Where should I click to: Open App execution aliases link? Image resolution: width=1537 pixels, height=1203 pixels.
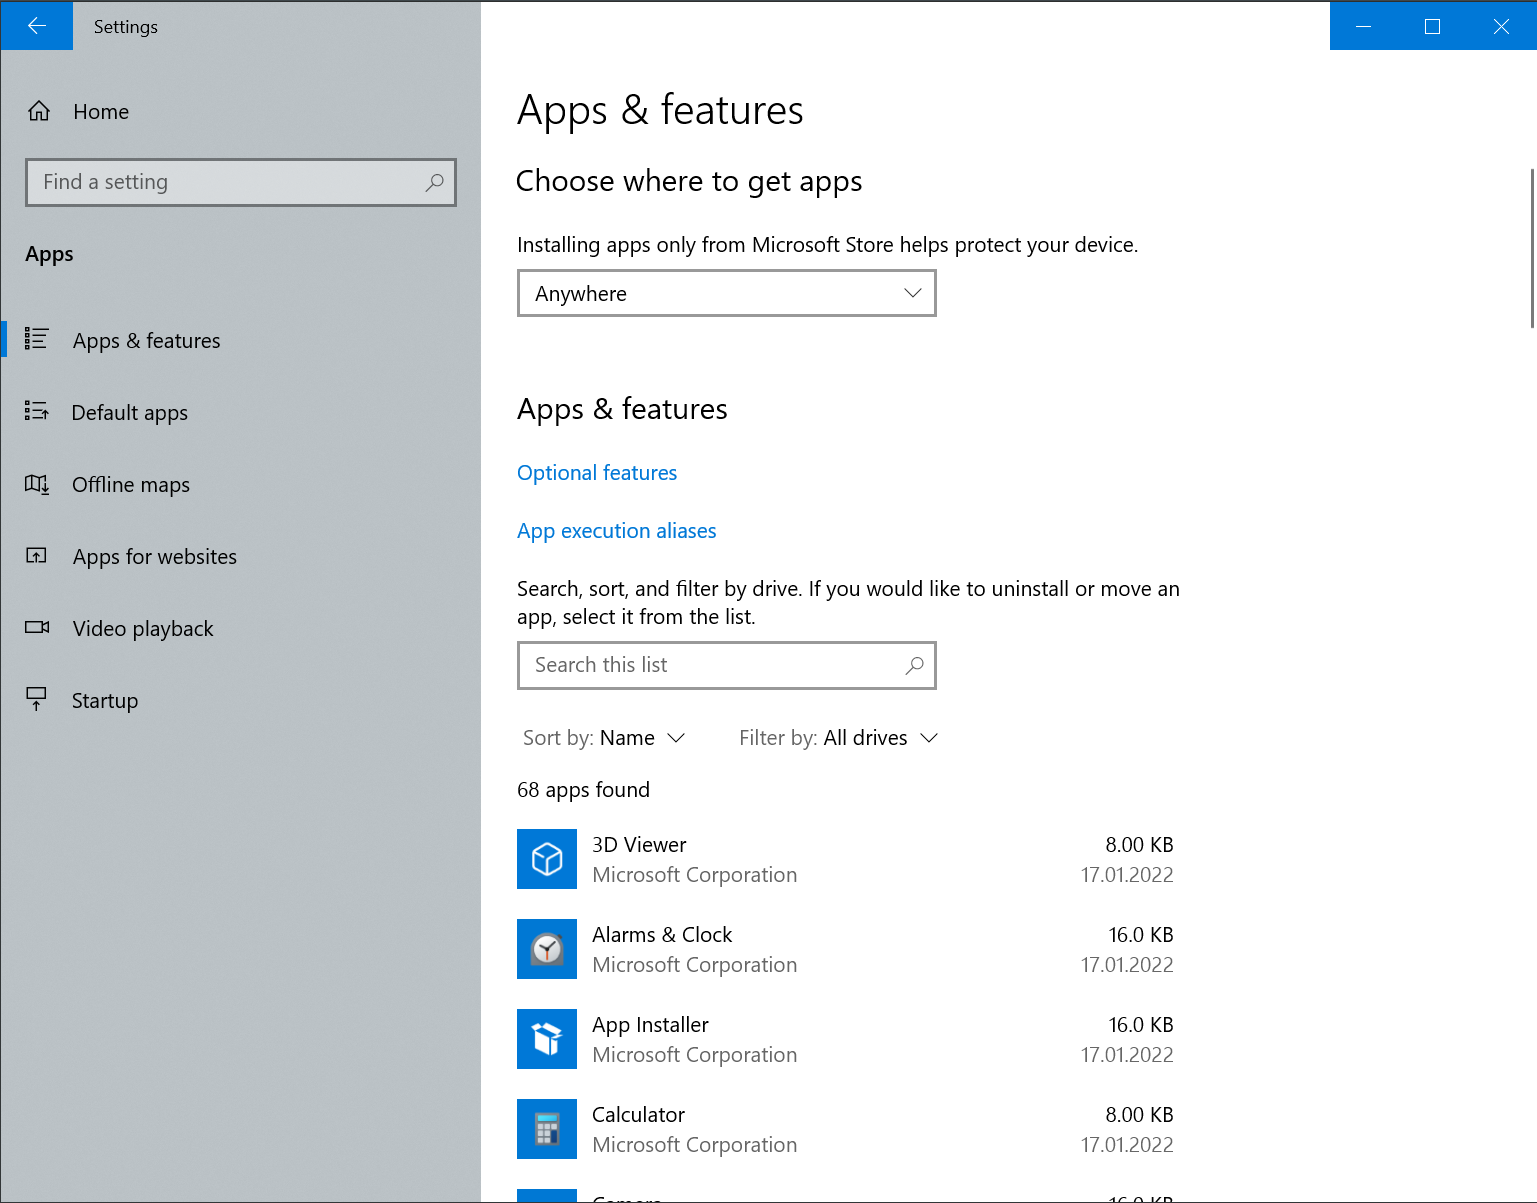pos(616,531)
